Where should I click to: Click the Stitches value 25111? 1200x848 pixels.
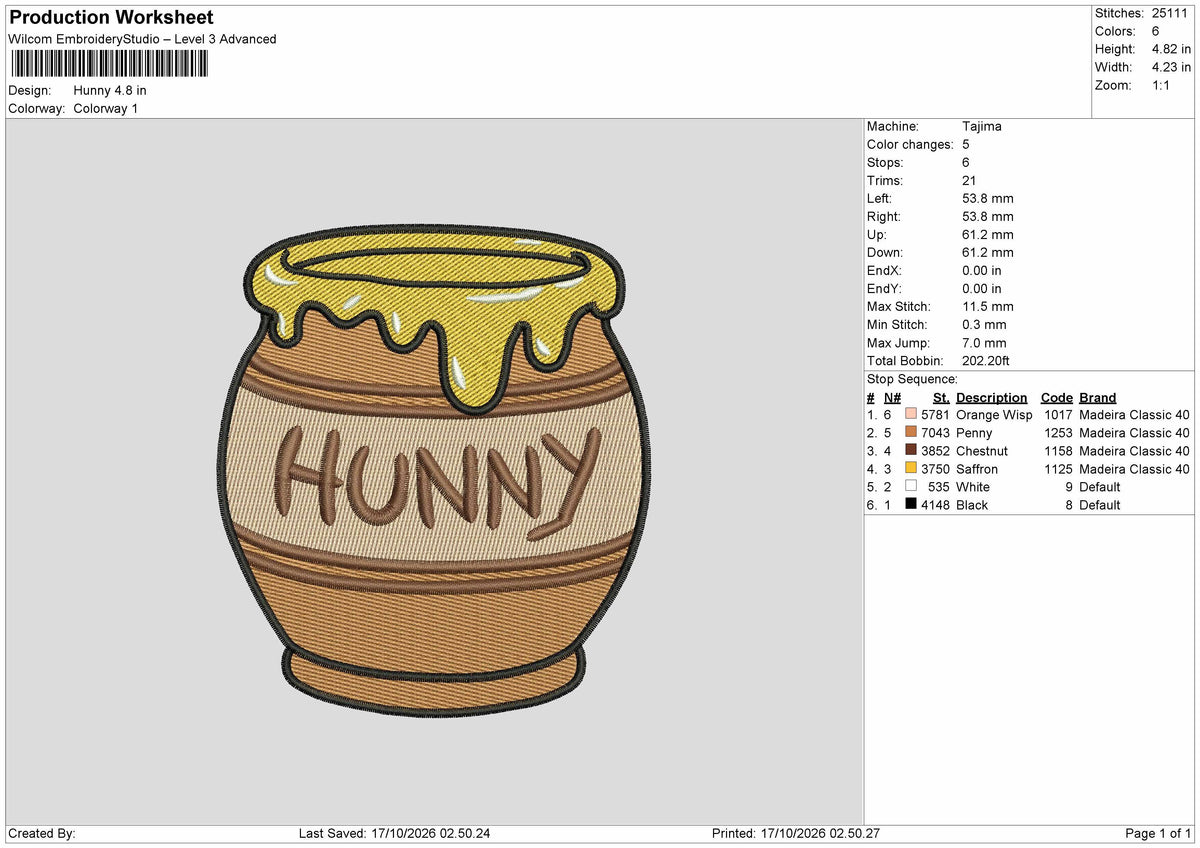[x=1172, y=13]
